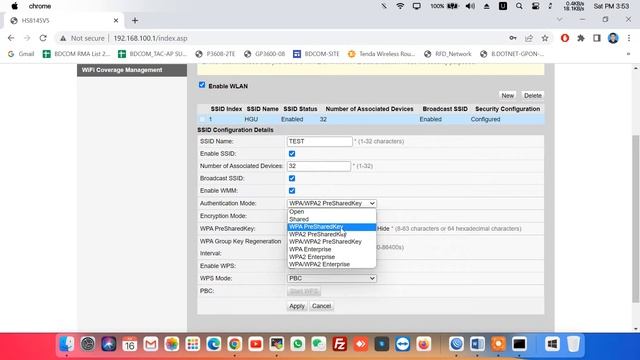The height and width of the screenshot is (360, 640).
Task: Click the Number of Associated Devices field
Action: [319, 166]
